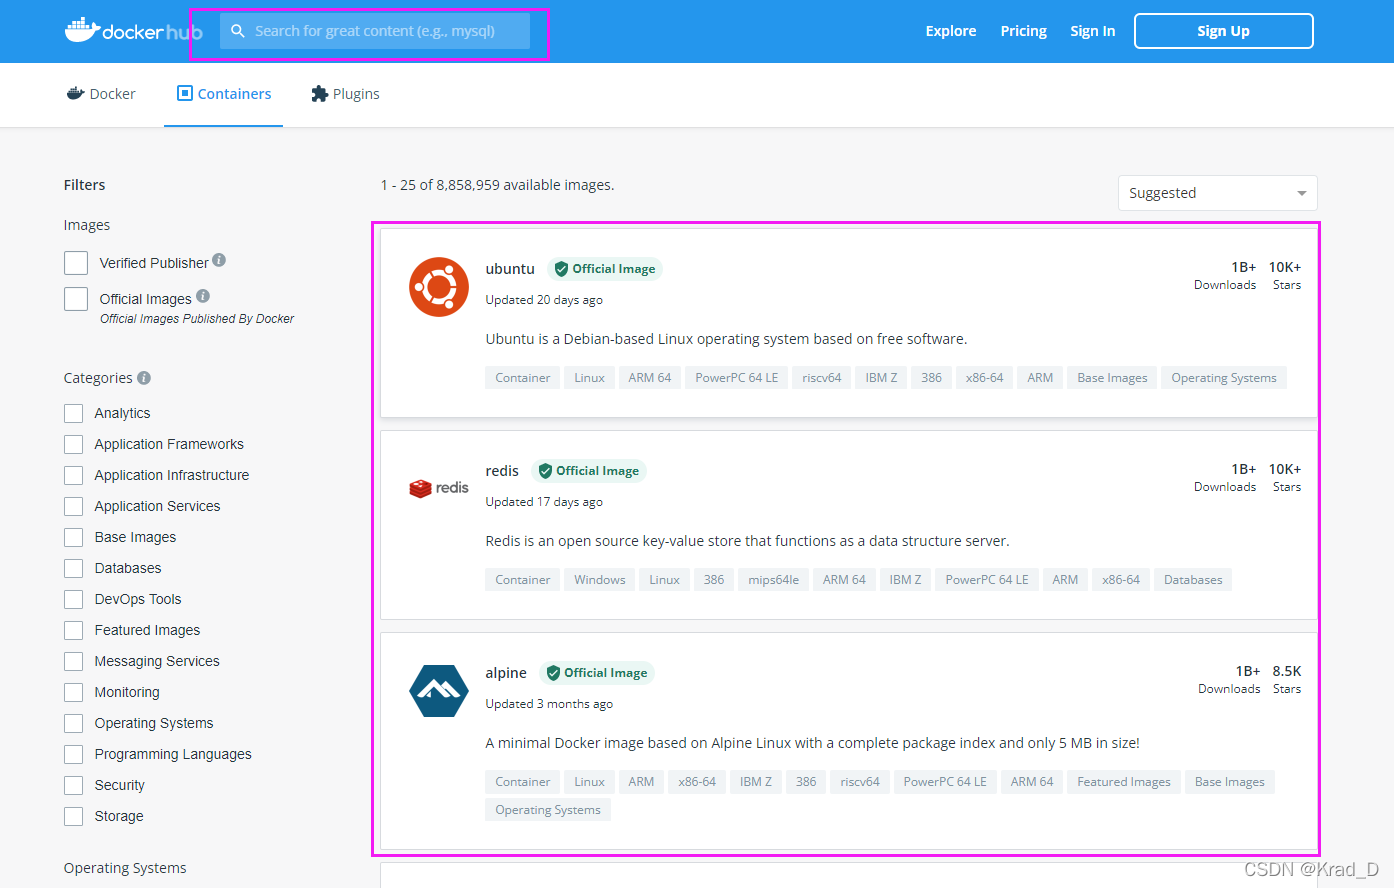Screen dimensions: 1394x888
Task: Open Explore in top navigation
Action: point(951,31)
